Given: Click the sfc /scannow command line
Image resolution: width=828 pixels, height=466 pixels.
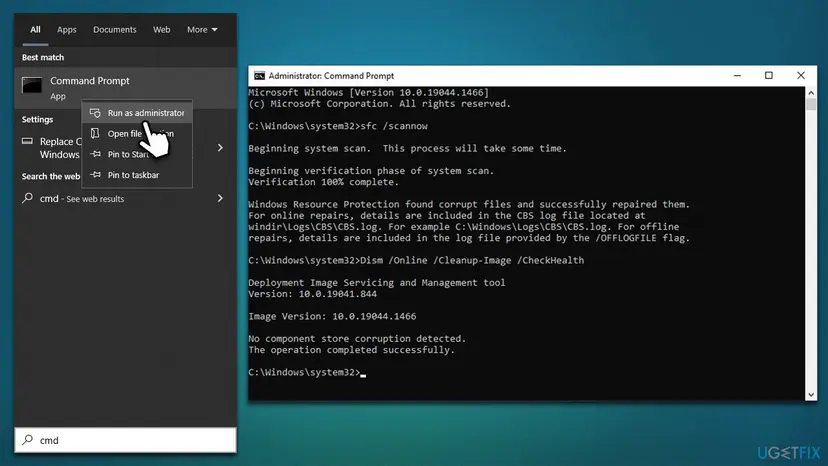Looking at the screenshot, I should pos(338,126).
